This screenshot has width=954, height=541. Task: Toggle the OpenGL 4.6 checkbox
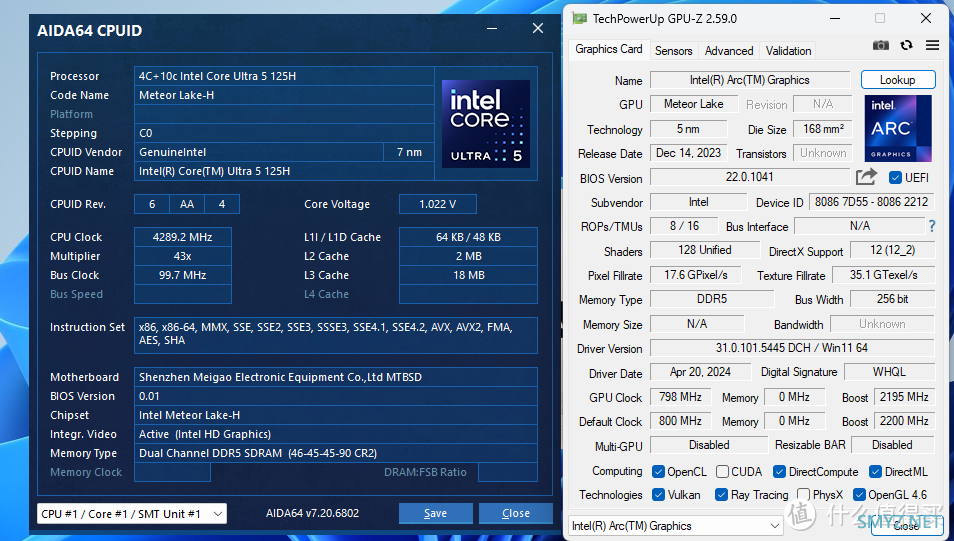tap(859, 495)
